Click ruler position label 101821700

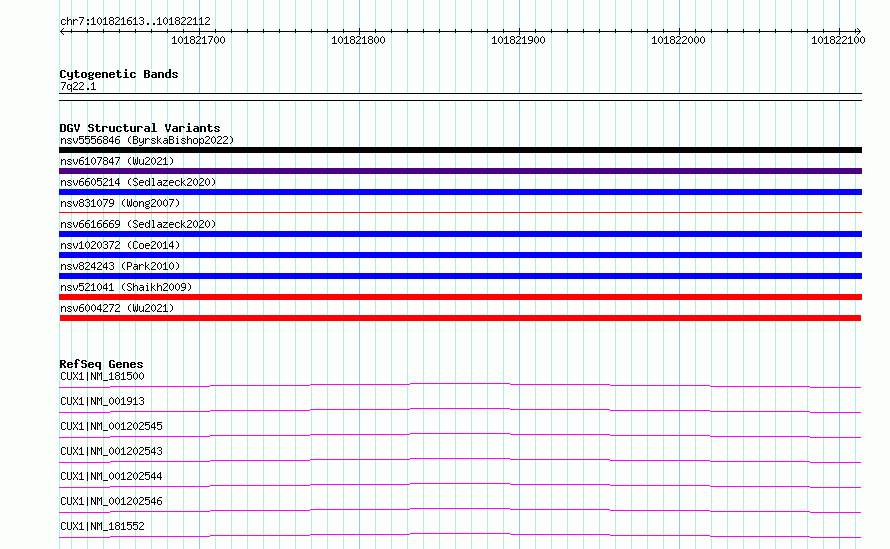point(198,40)
